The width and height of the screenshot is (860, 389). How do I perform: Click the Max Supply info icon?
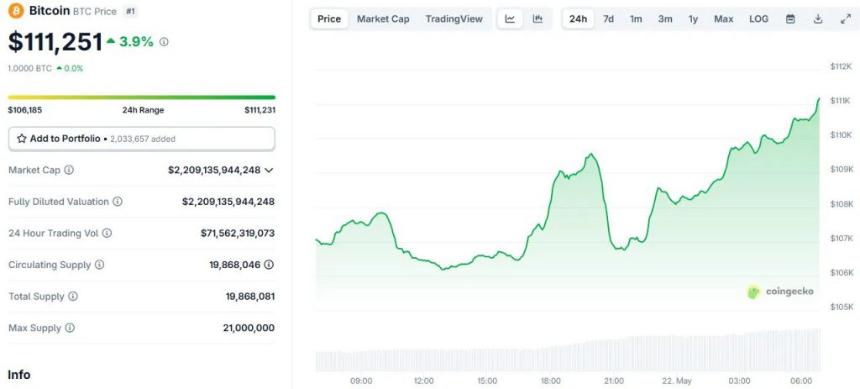(x=70, y=328)
